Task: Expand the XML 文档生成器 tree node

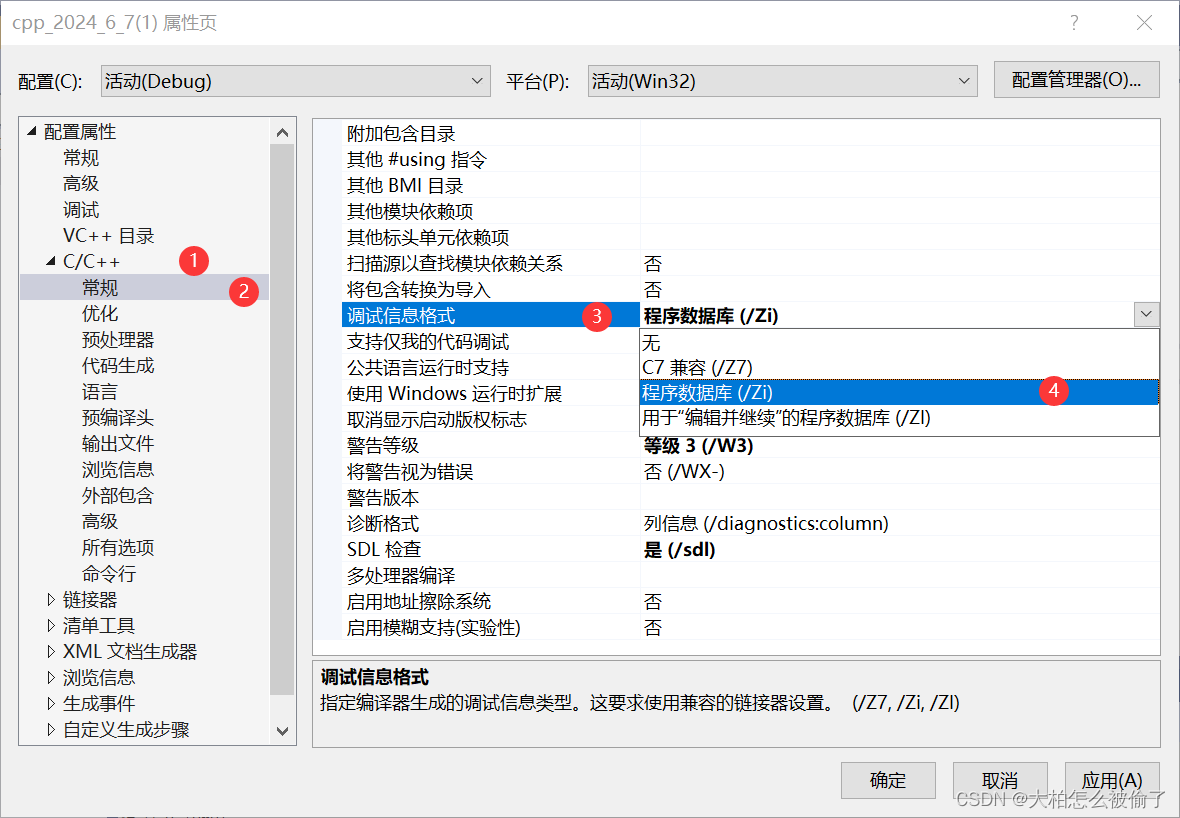Action: click(50, 652)
